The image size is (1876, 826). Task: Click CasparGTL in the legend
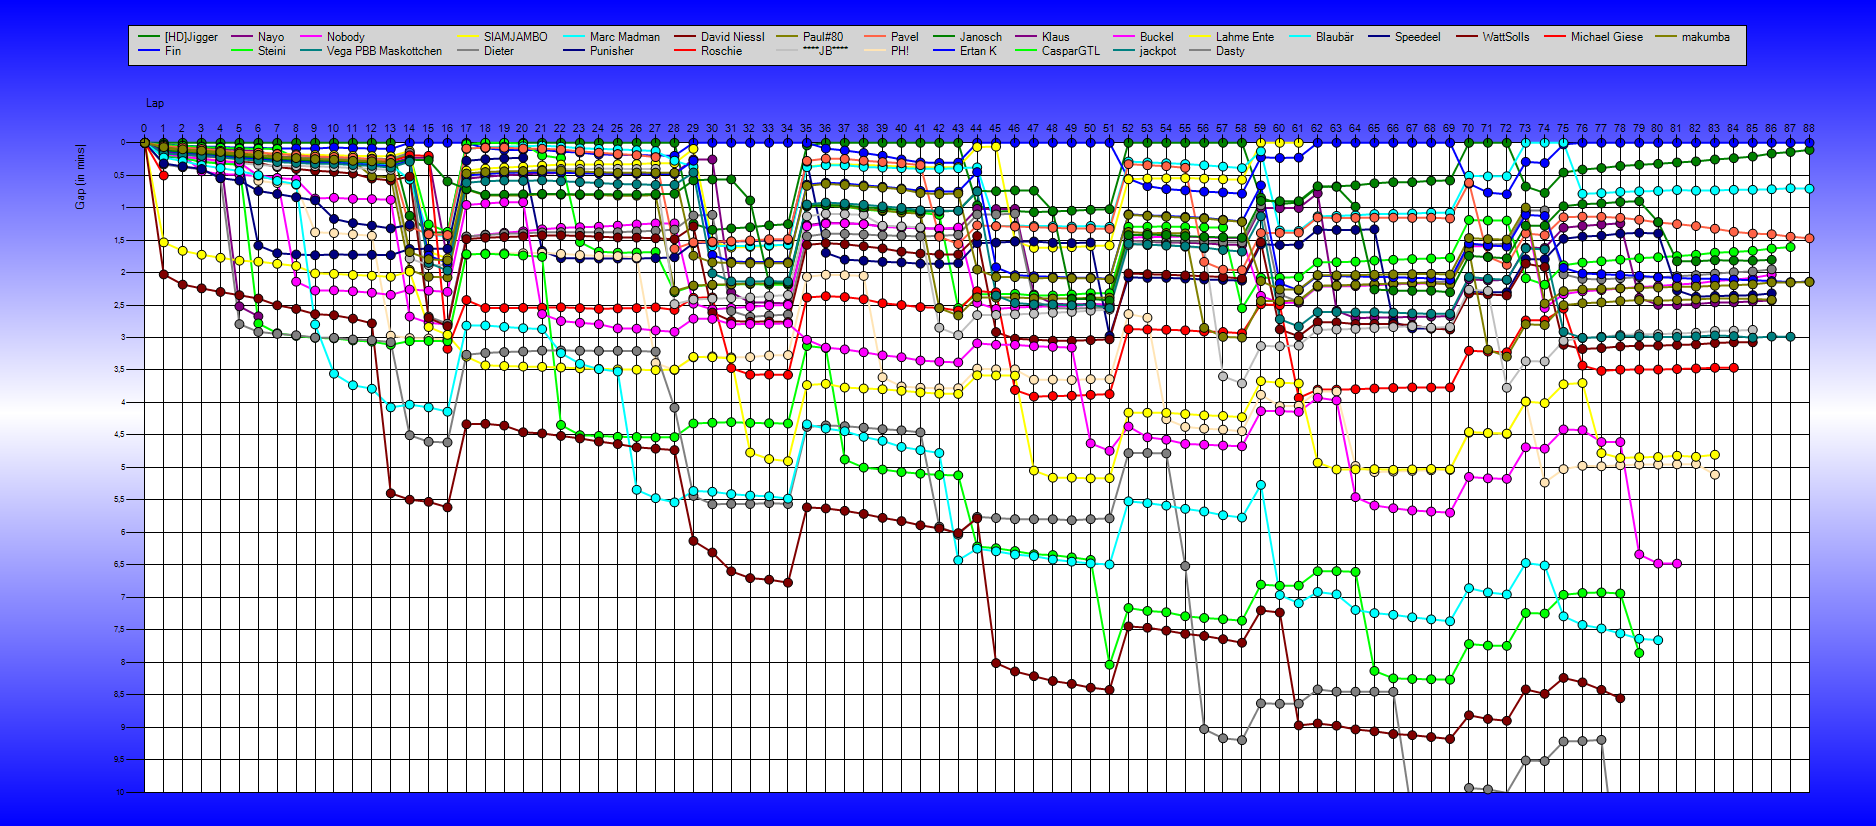click(x=1058, y=51)
